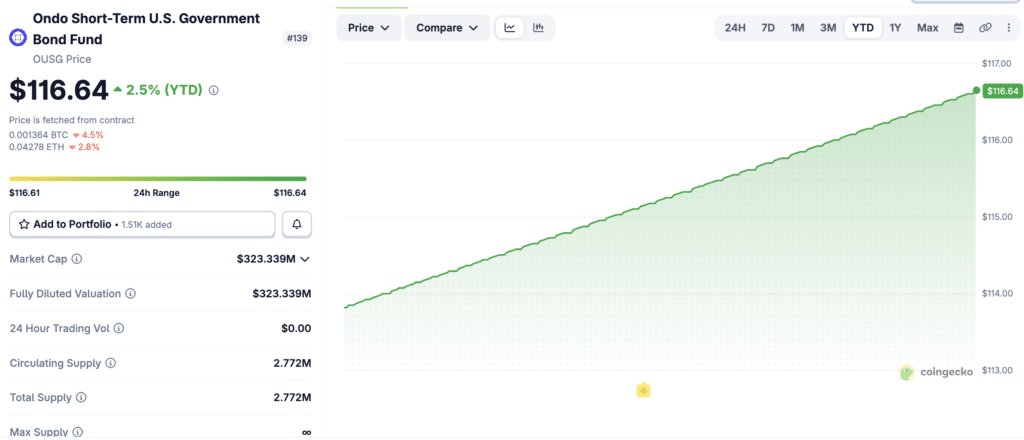The height and width of the screenshot is (440, 1024).
Task: Copy chart link icon
Action: pos(985,27)
